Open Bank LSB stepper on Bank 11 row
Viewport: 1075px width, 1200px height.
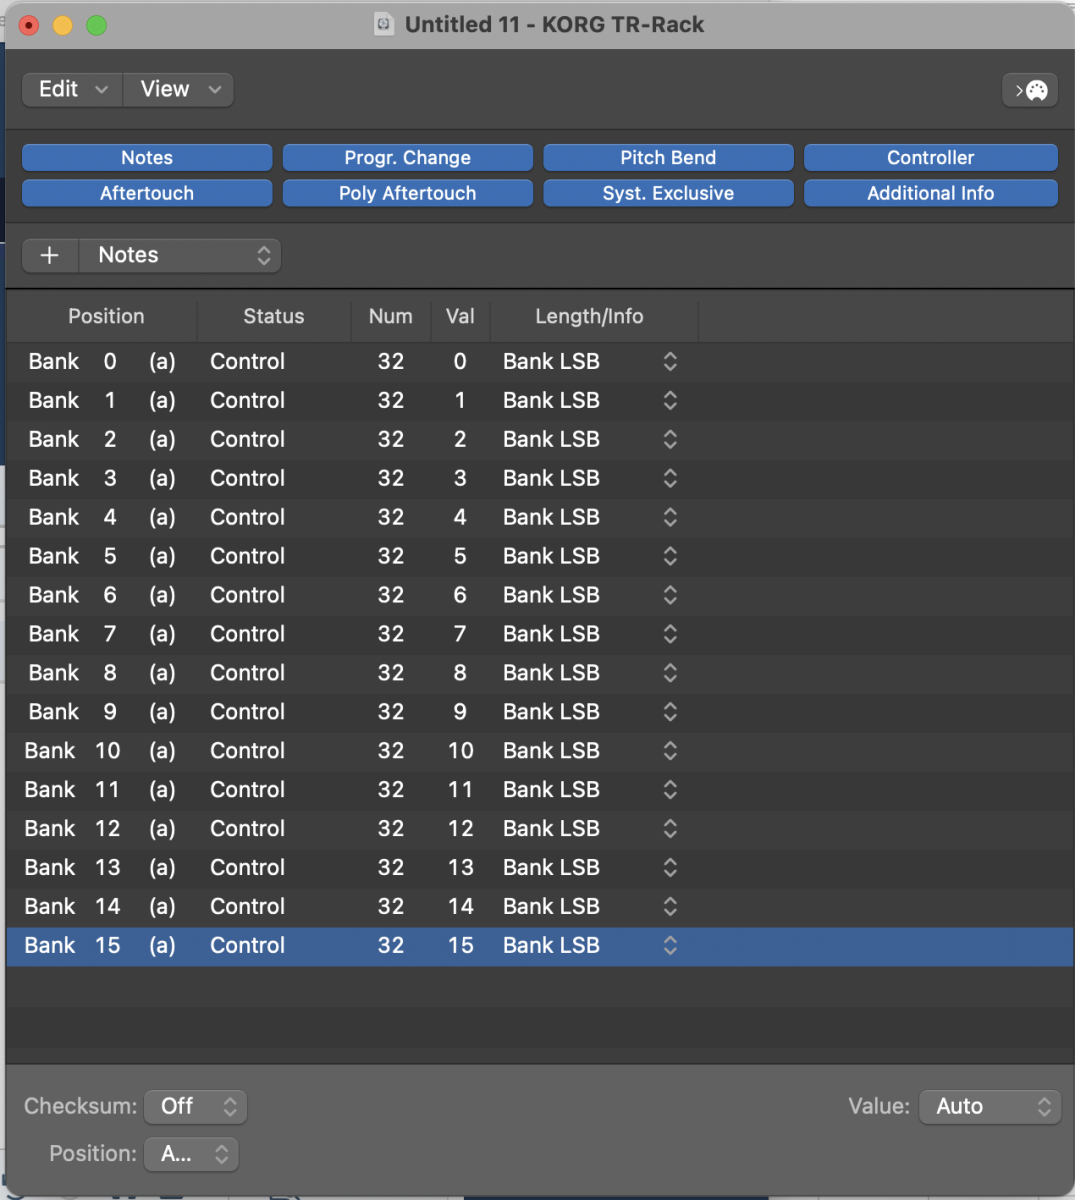click(x=670, y=791)
